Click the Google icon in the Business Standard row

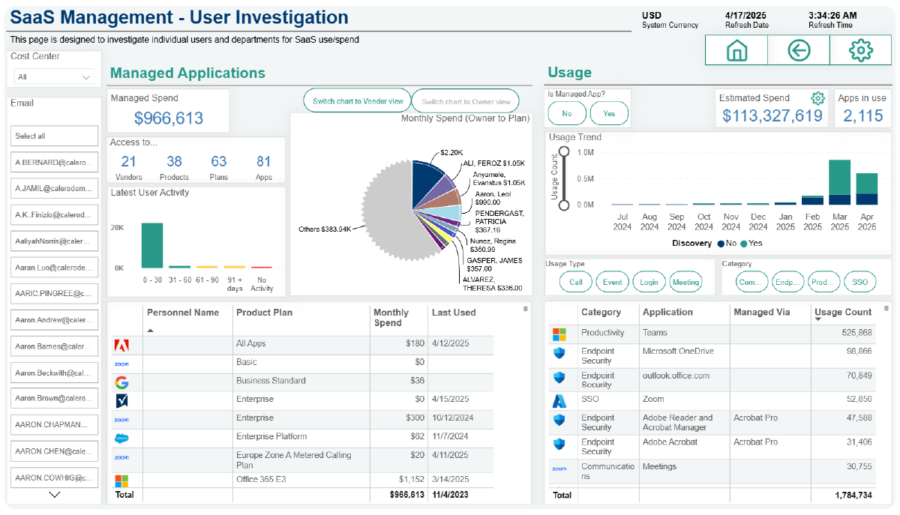(122, 382)
